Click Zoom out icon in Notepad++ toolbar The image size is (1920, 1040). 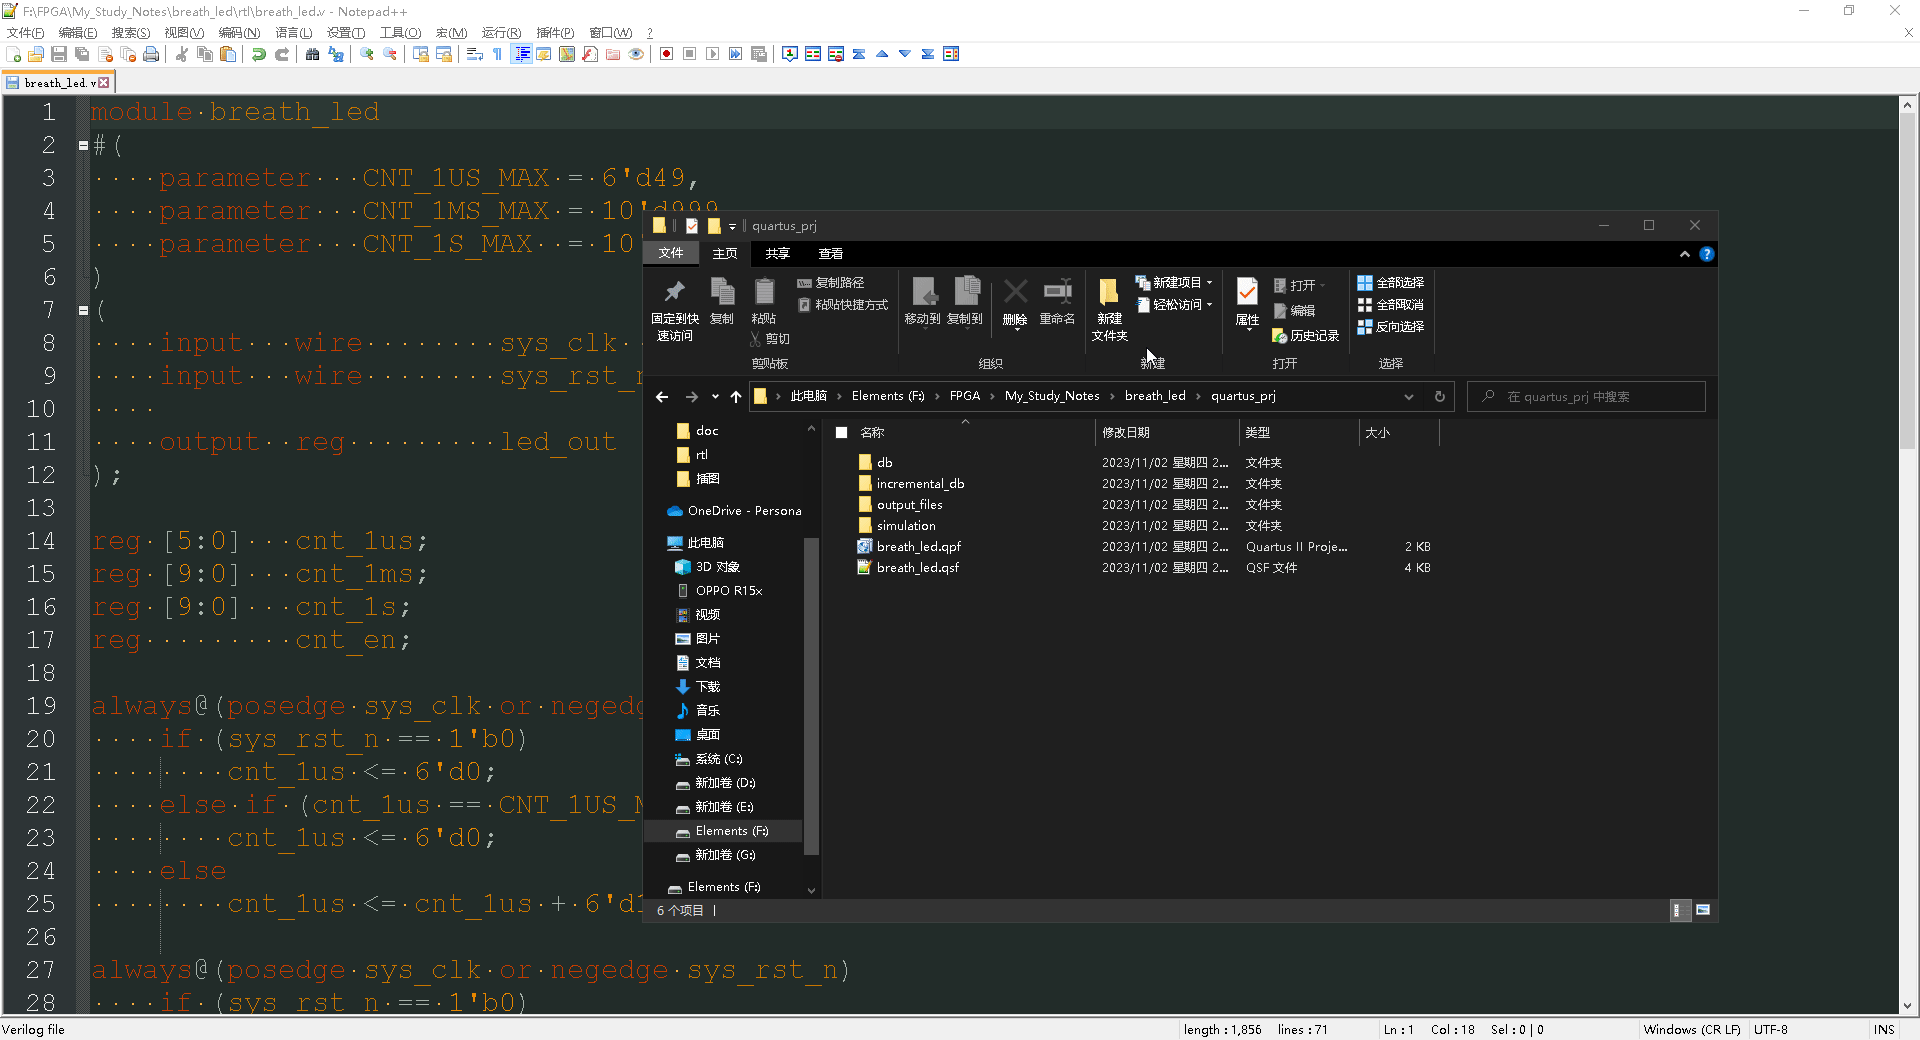pos(390,54)
